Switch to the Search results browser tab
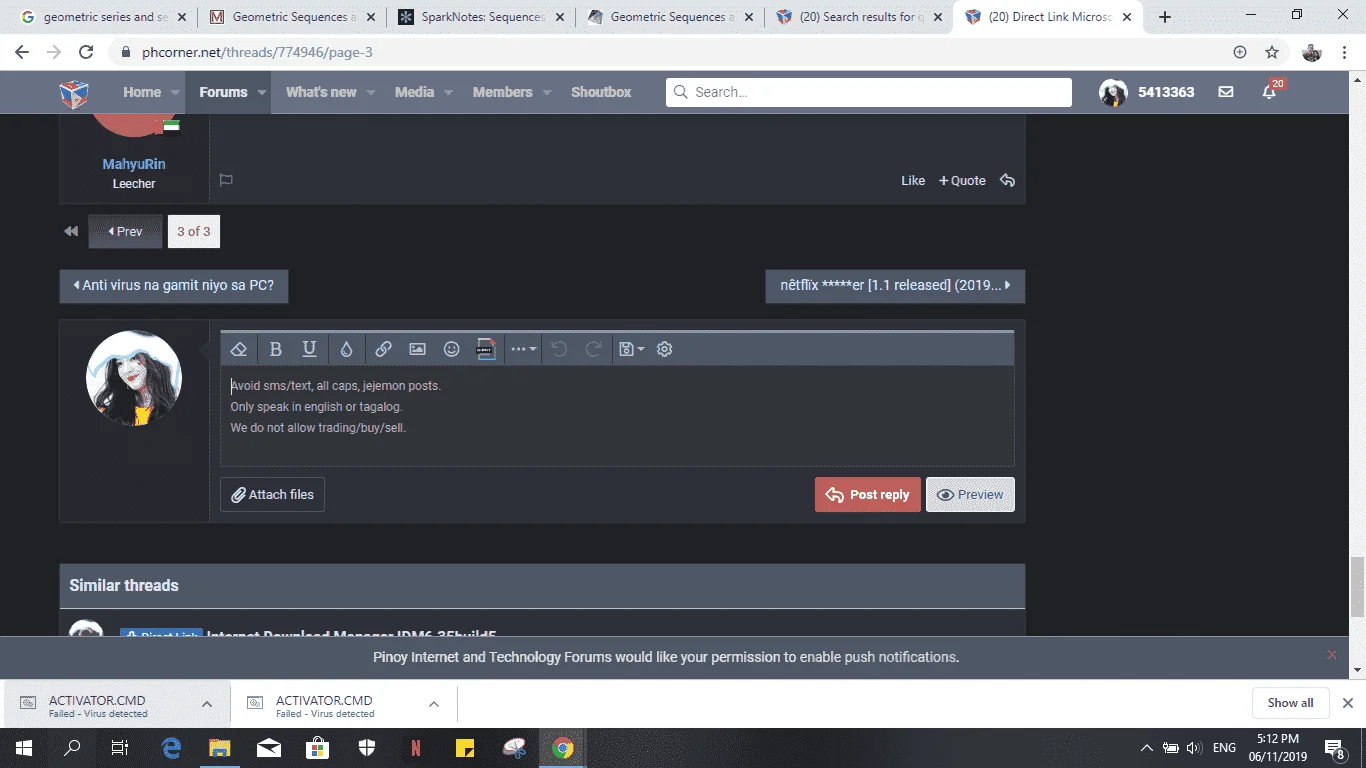This screenshot has height=768, width=1366. [x=859, y=17]
